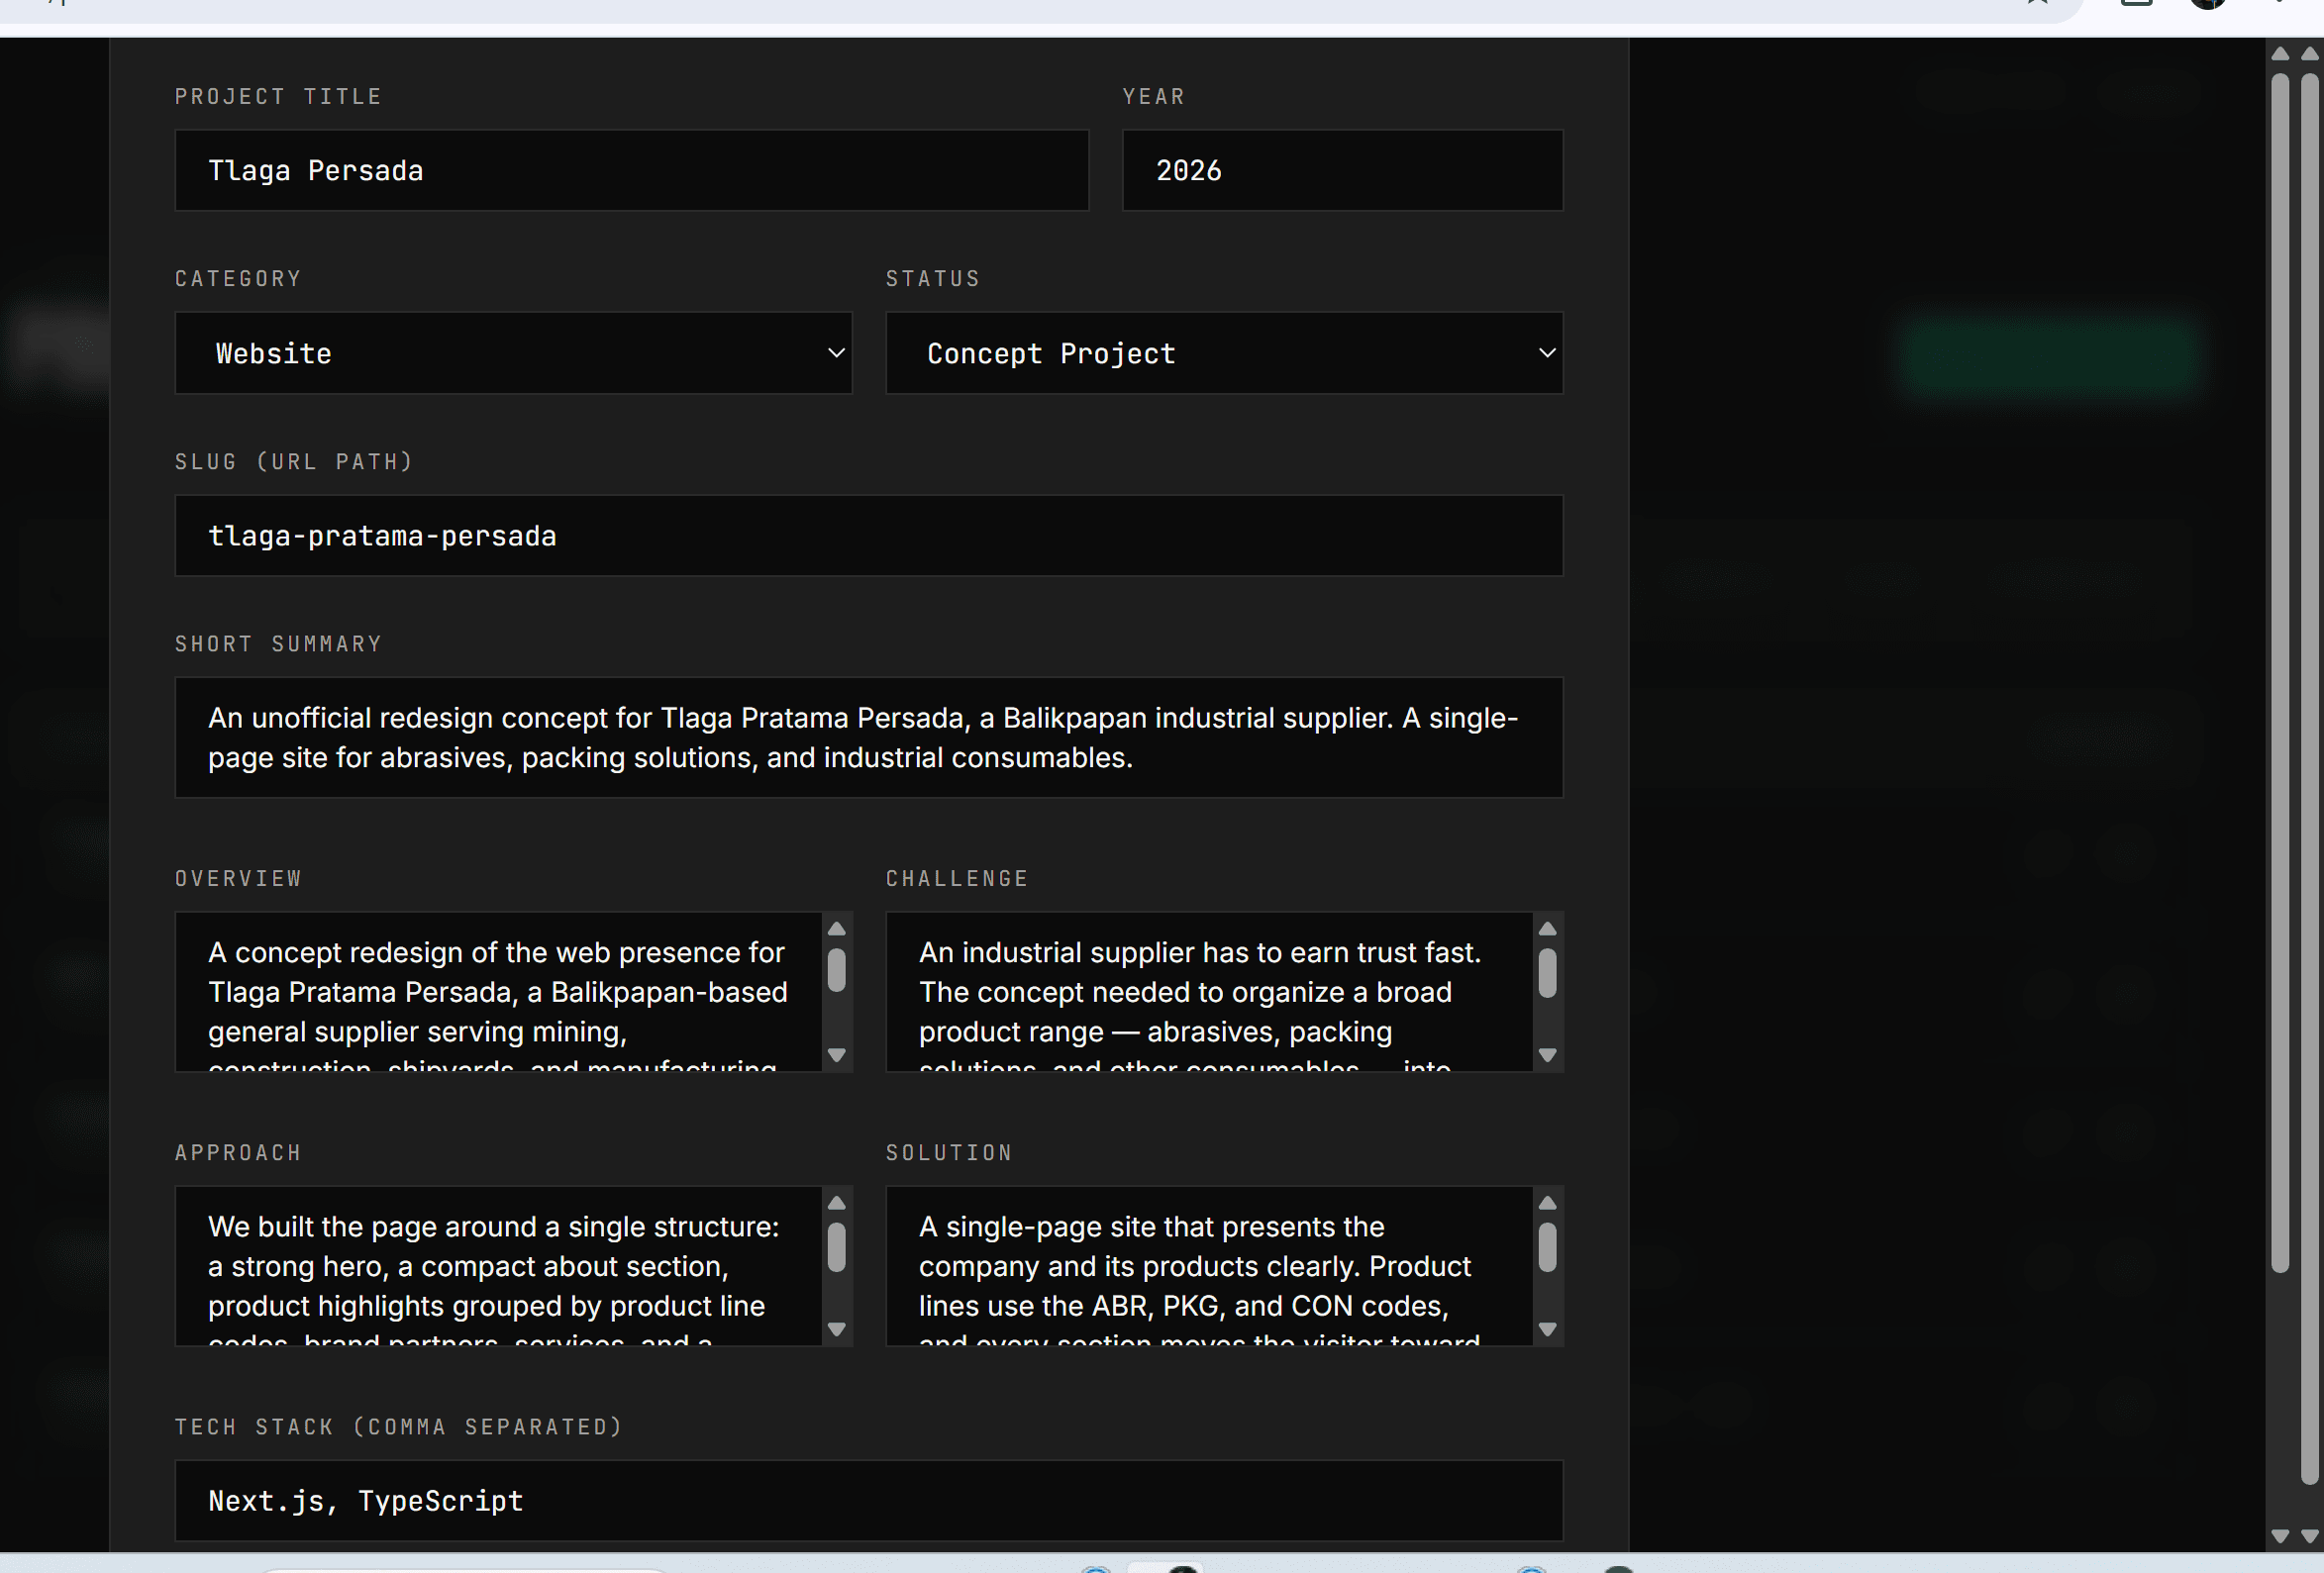The image size is (2324, 1573).
Task: Click the "YEAR" field label
Action: [x=1154, y=97]
